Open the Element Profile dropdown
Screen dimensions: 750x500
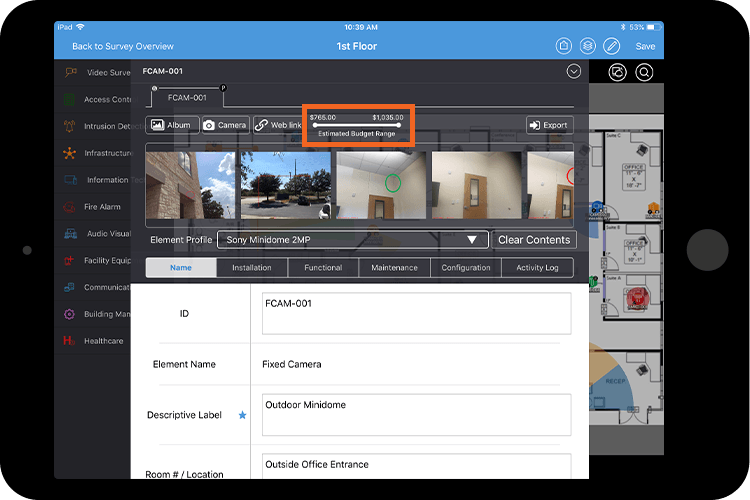point(353,240)
